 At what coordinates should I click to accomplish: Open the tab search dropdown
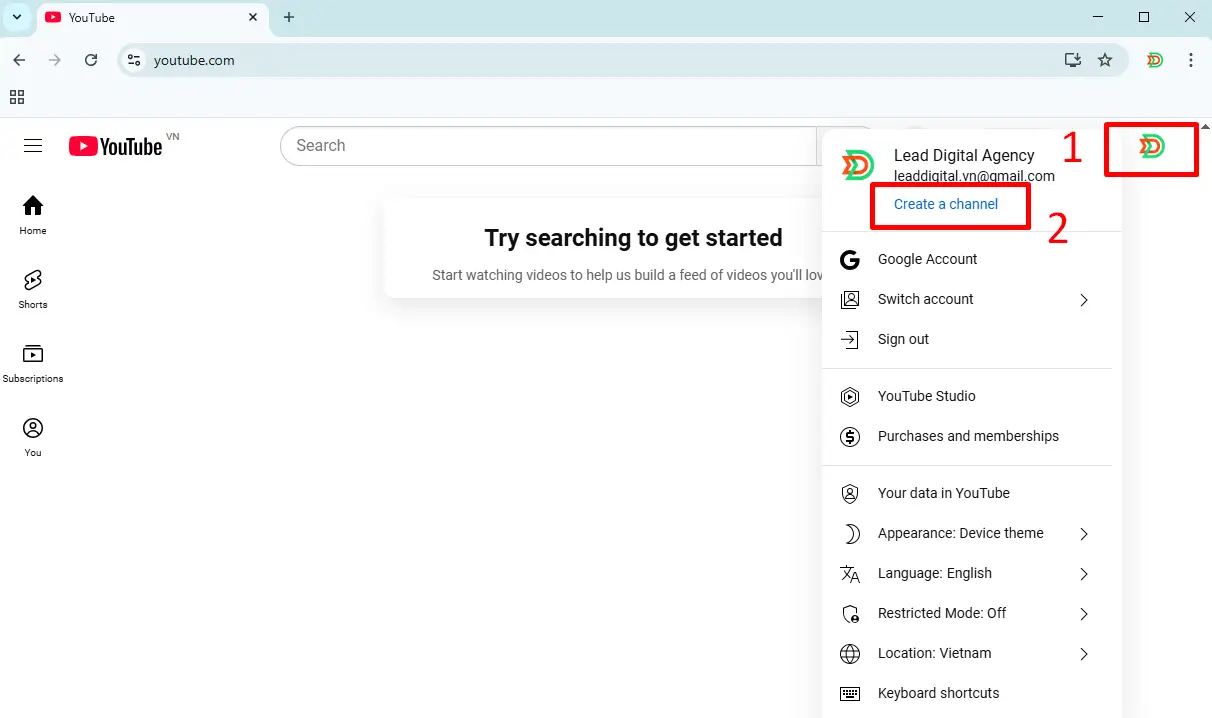click(x=17, y=17)
